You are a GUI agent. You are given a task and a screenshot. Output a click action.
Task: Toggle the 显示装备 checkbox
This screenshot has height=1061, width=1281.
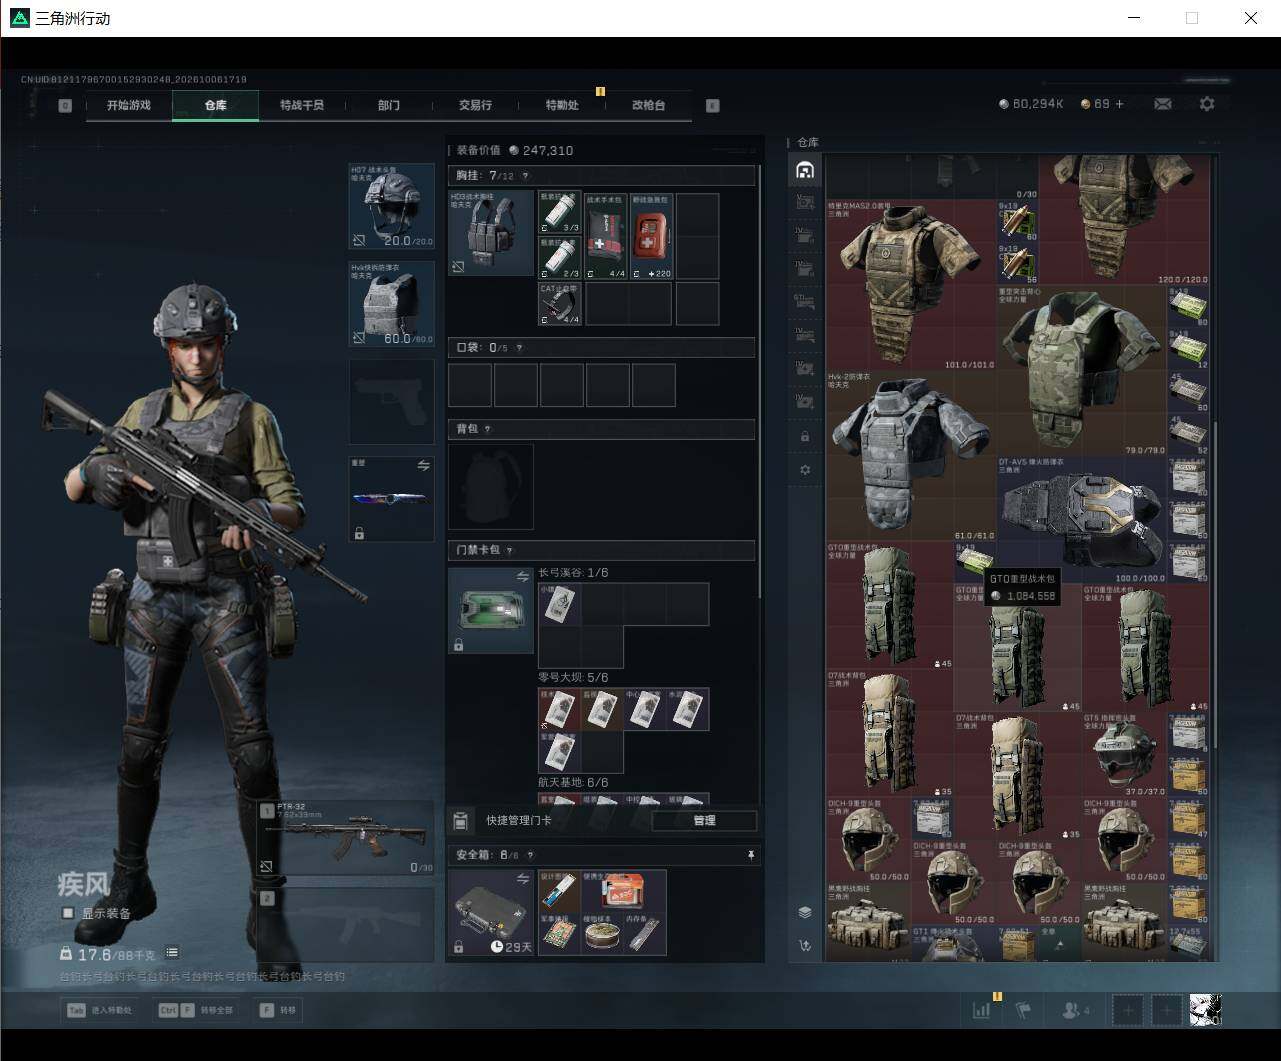68,913
